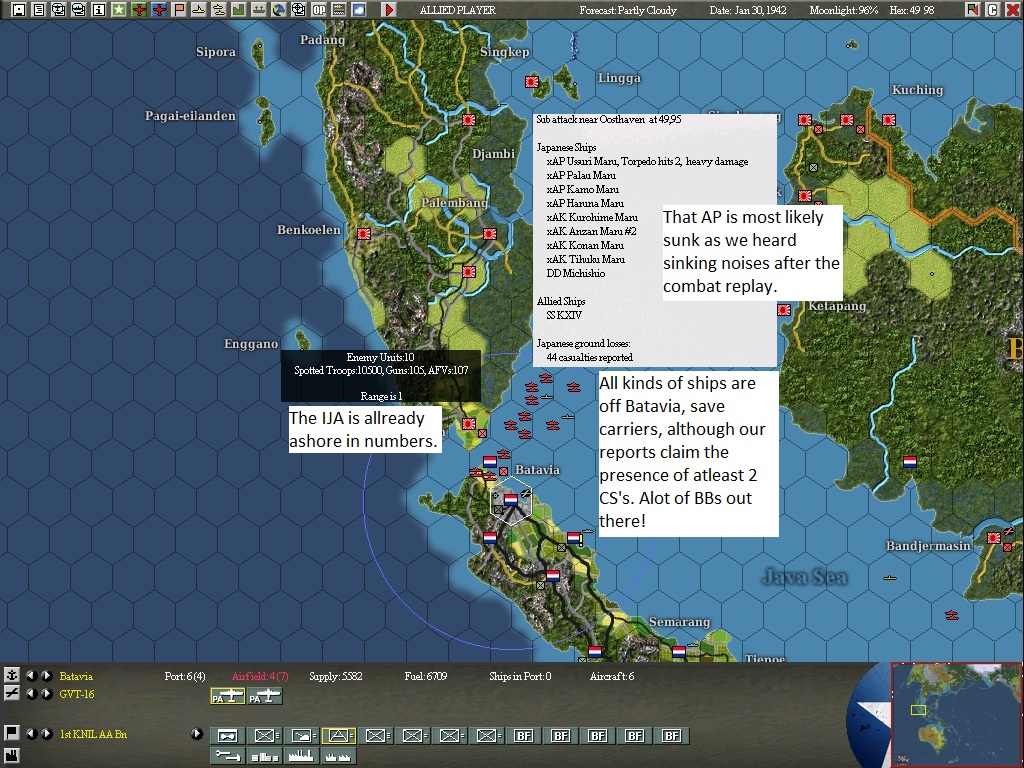Click the GVT-16 air group name
The height and width of the screenshot is (768, 1024).
pyautogui.click(x=76, y=694)
